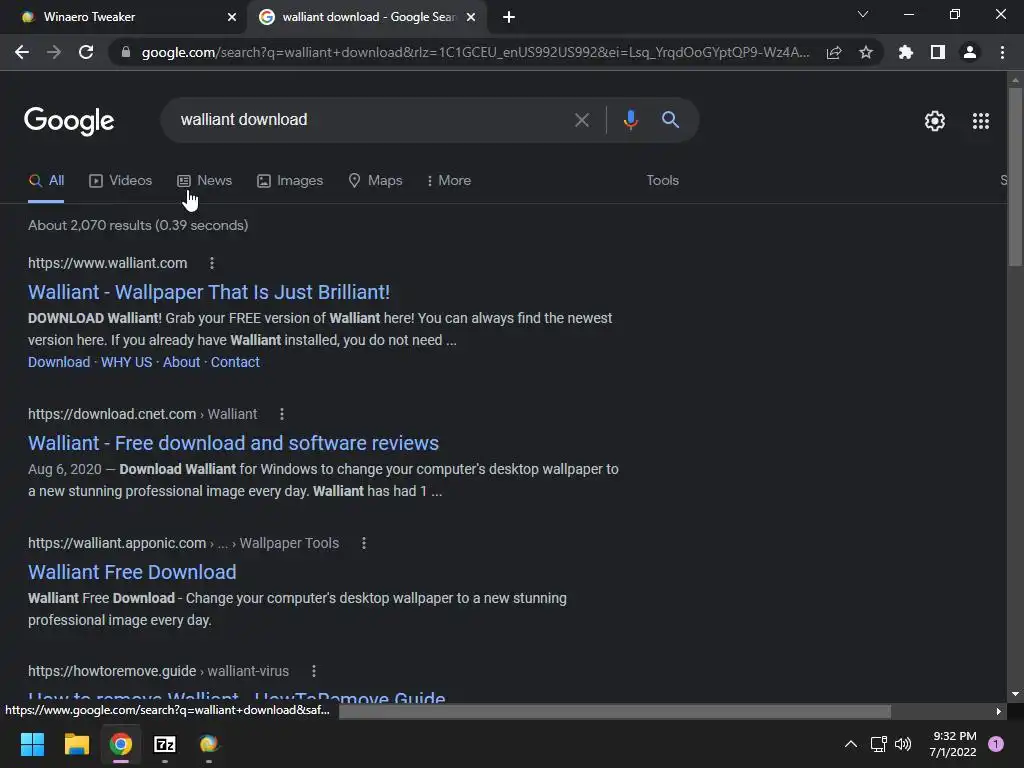
Task: Switch to Videos results
Action: [x=121, y=181]
